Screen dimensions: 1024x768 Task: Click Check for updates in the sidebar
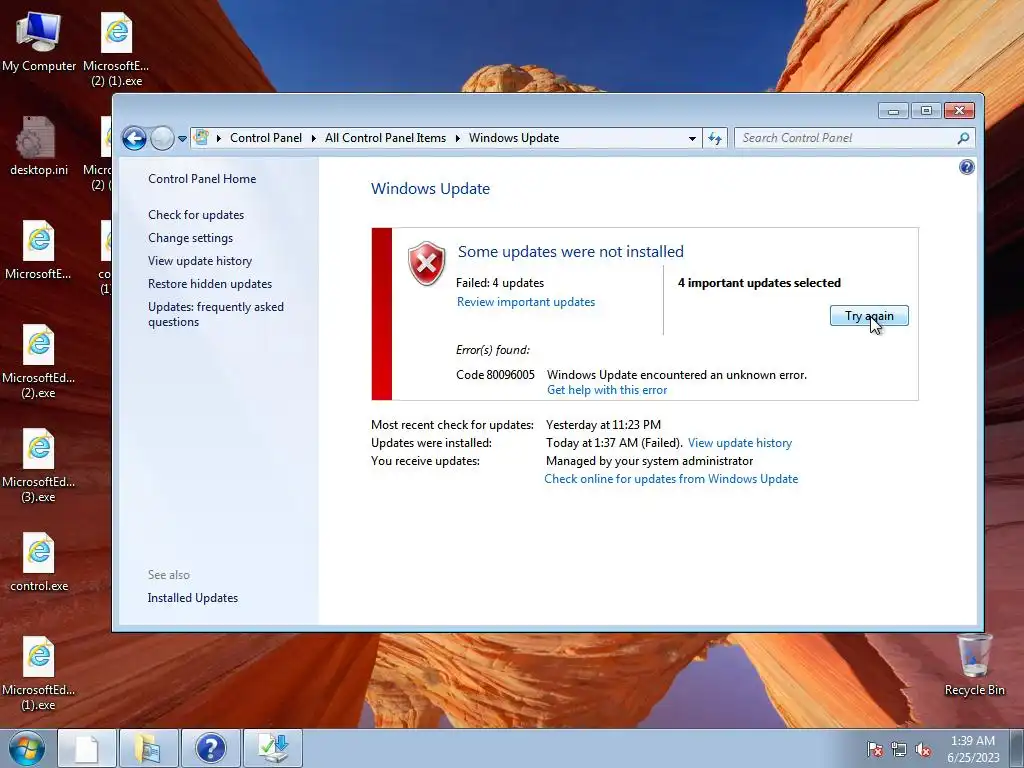(x=196, y=215)
